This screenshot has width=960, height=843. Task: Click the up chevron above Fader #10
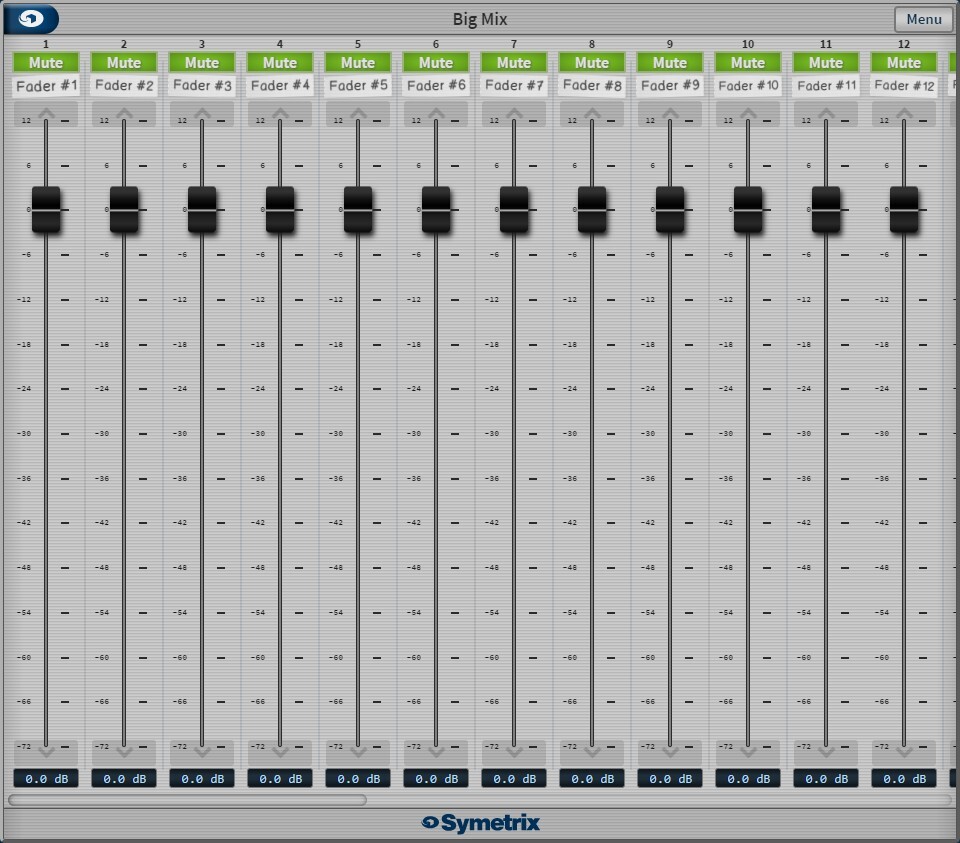coord(748,114)
